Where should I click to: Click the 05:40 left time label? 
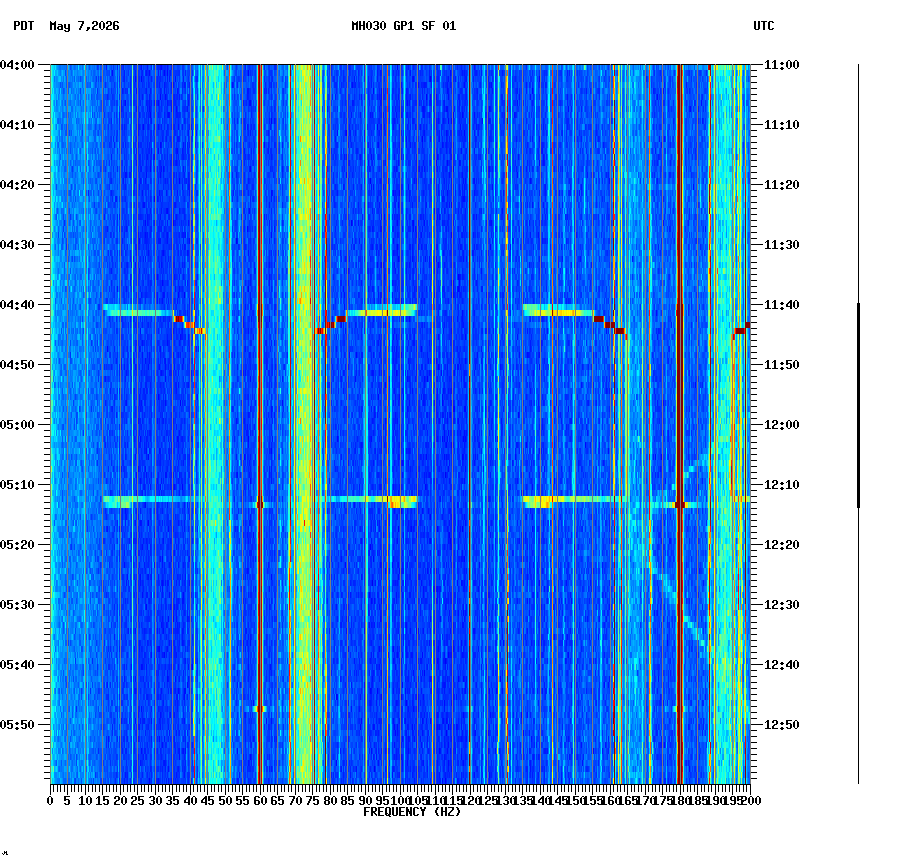point(17,665)
